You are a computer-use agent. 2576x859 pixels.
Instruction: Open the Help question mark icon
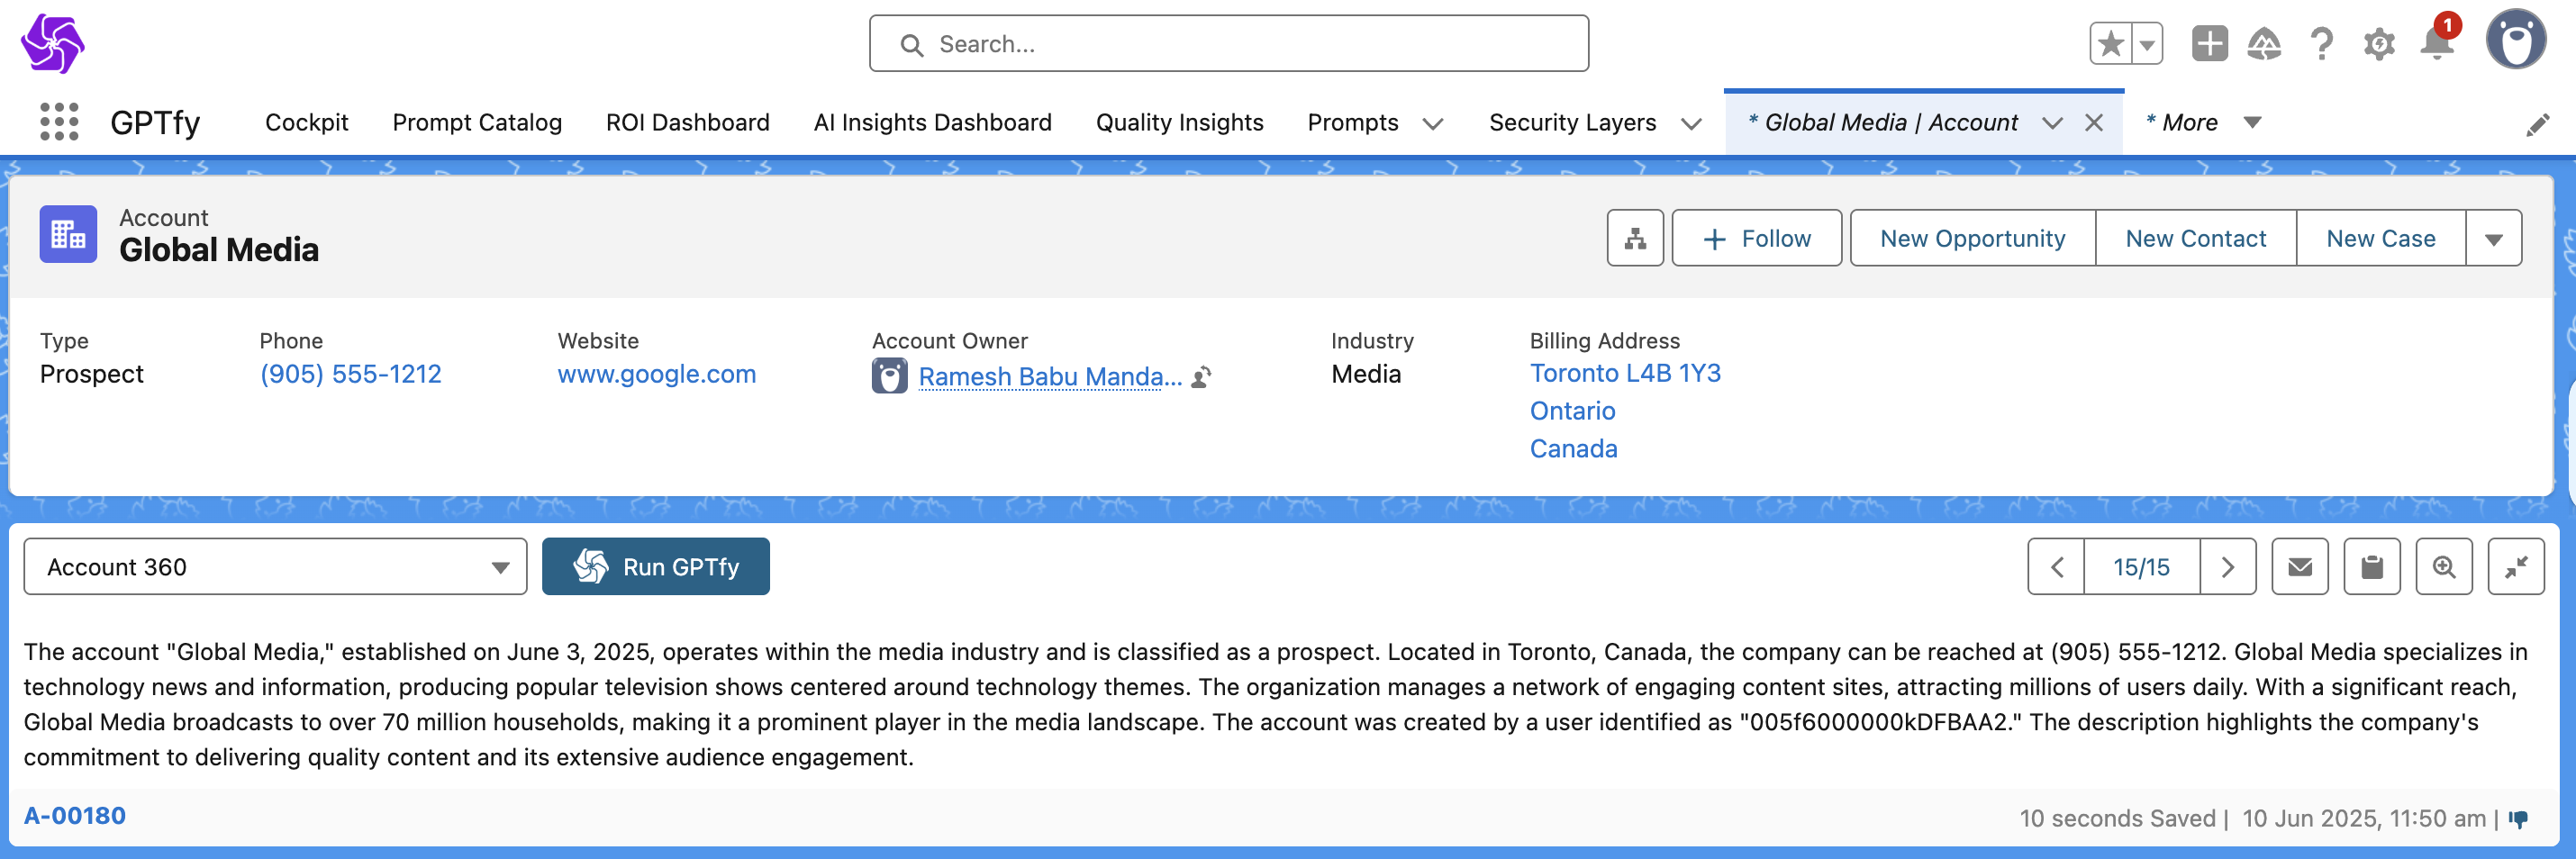pos(2322,44)
